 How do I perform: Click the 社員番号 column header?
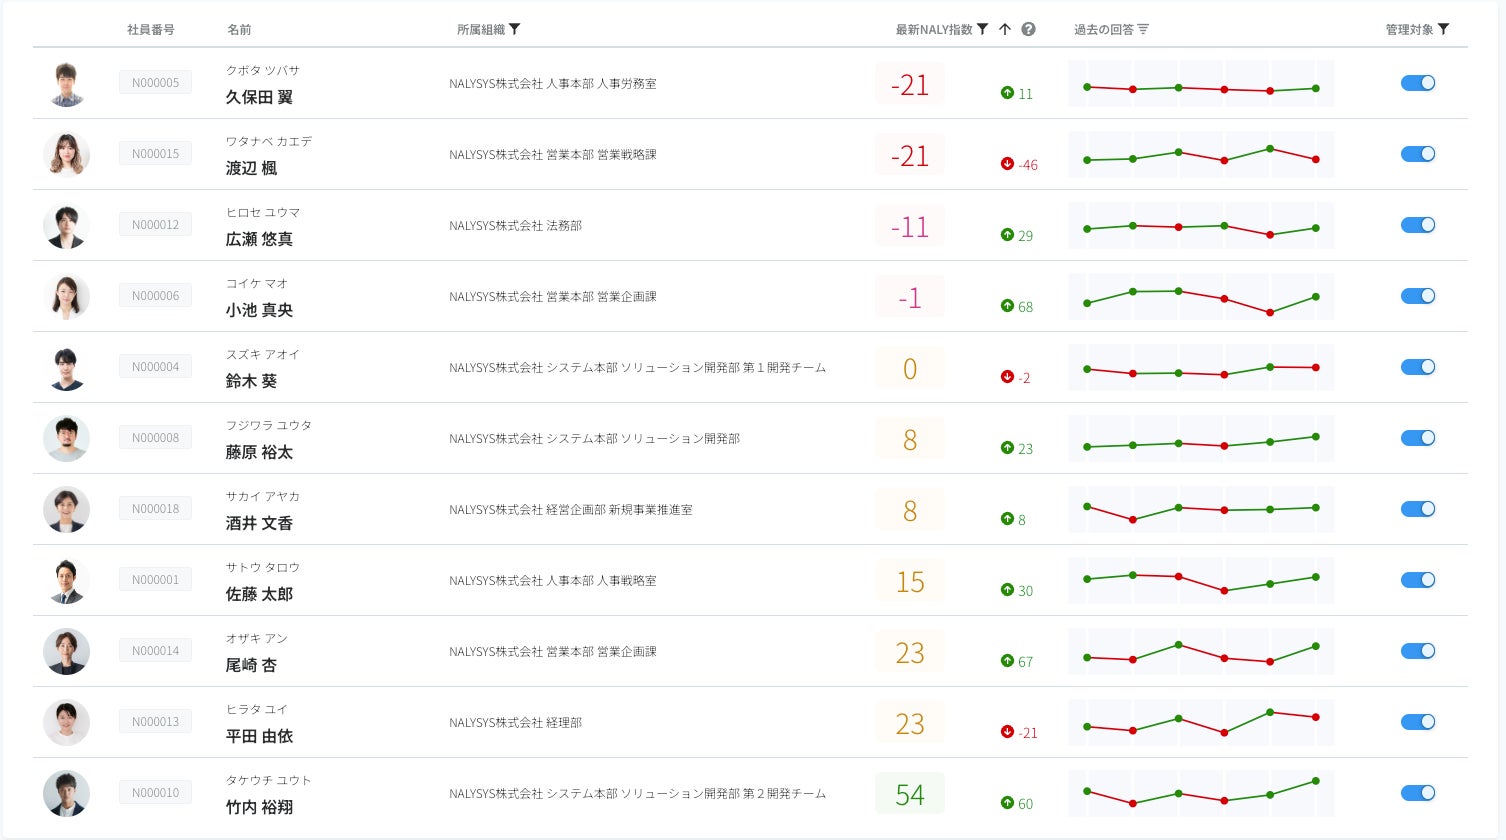[151, 30]
